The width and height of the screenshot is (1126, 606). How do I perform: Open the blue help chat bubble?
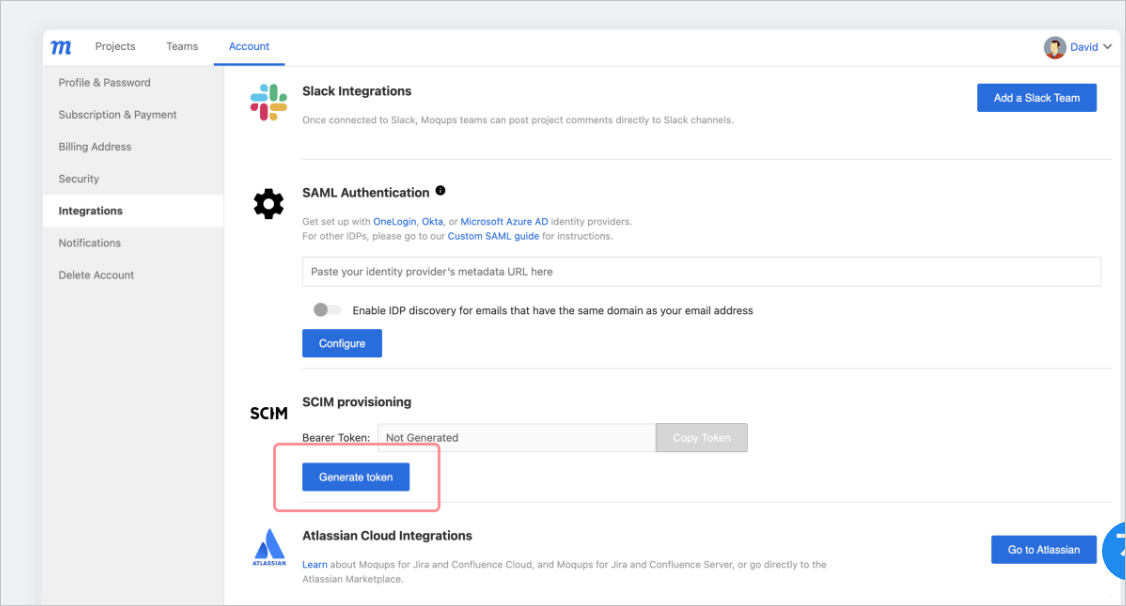pos(1115,551)
